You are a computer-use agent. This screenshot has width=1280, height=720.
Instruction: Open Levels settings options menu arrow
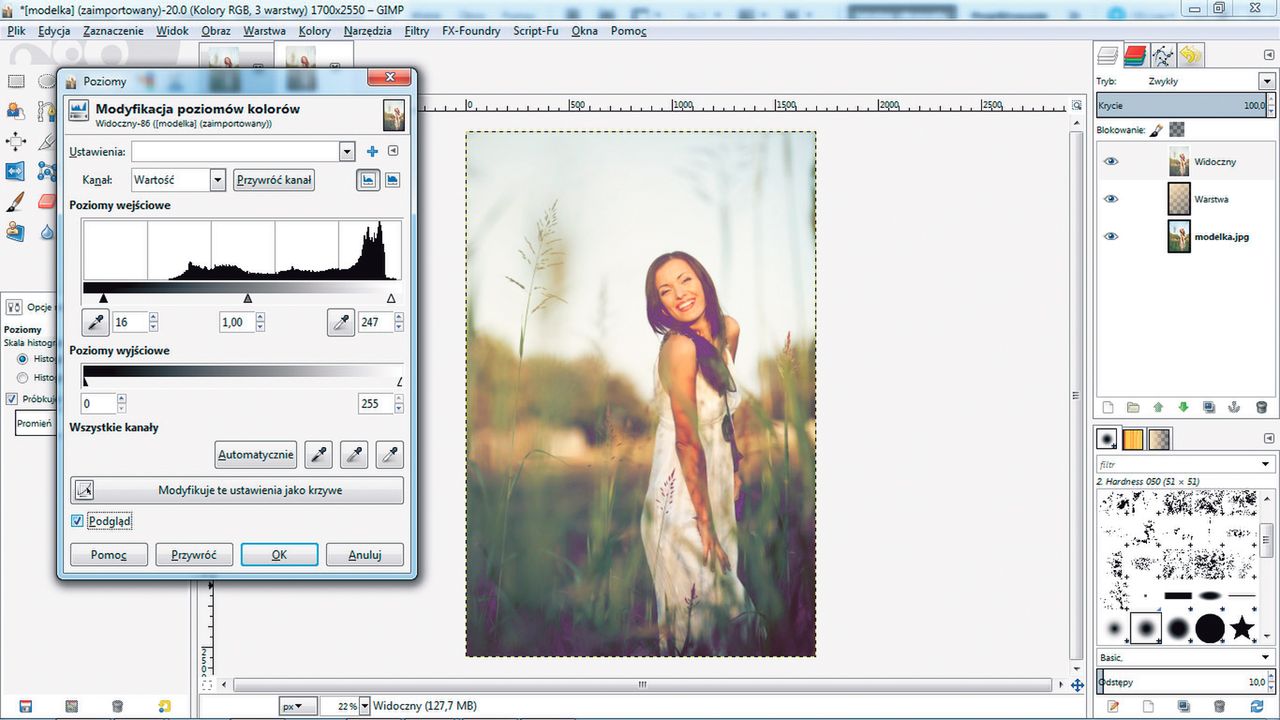[x=393, y=151]
